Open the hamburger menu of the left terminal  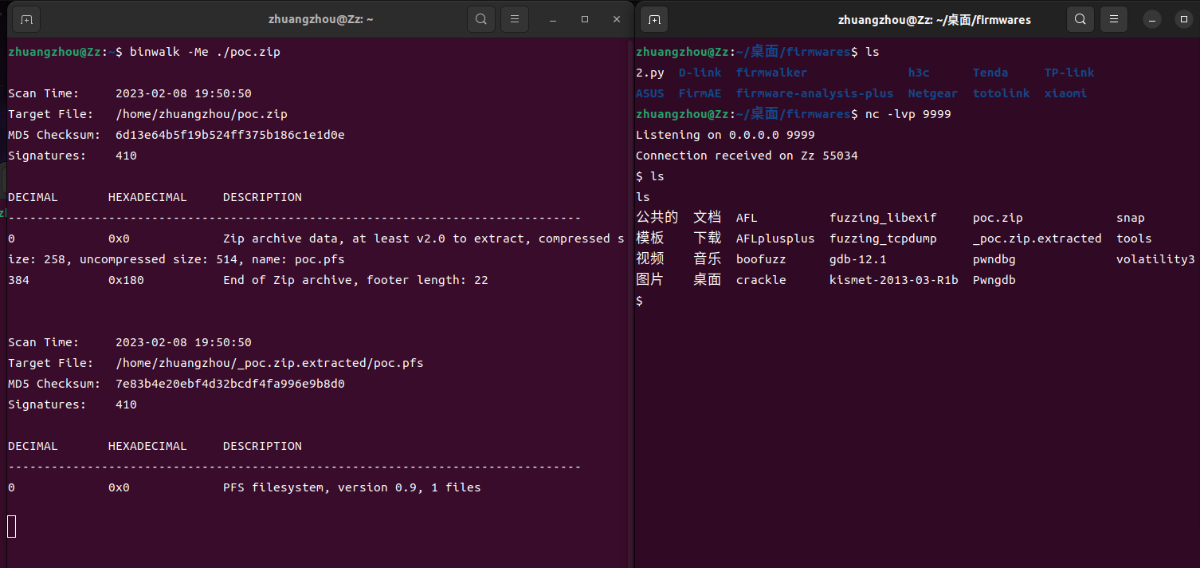pos(514,19)
